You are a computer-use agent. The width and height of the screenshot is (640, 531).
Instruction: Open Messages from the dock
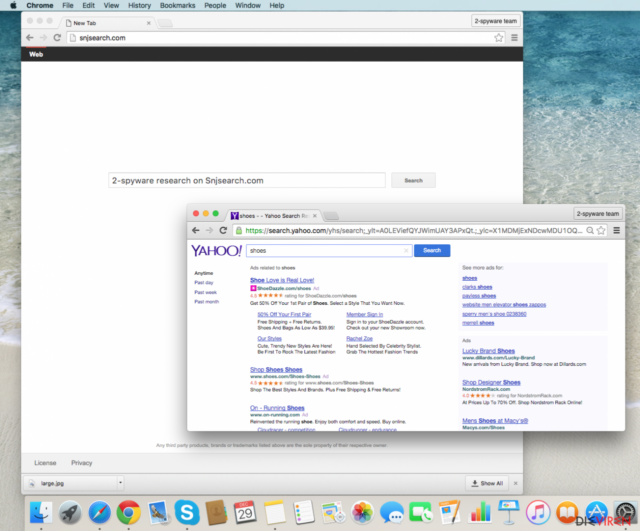[391, 512]
